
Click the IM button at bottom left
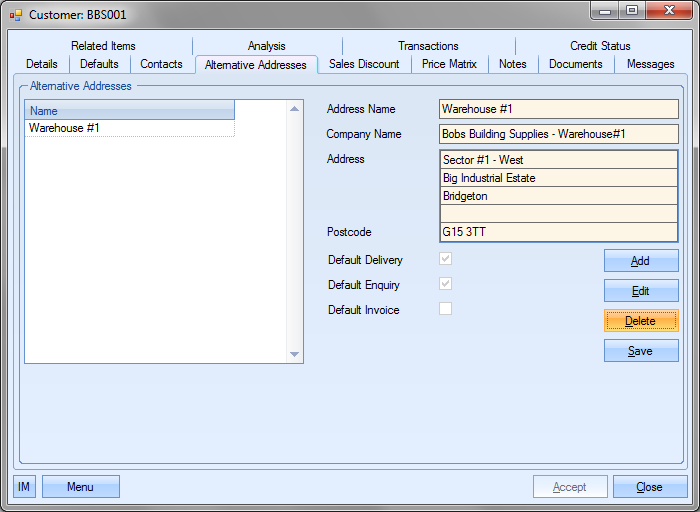tap(24, 487)
